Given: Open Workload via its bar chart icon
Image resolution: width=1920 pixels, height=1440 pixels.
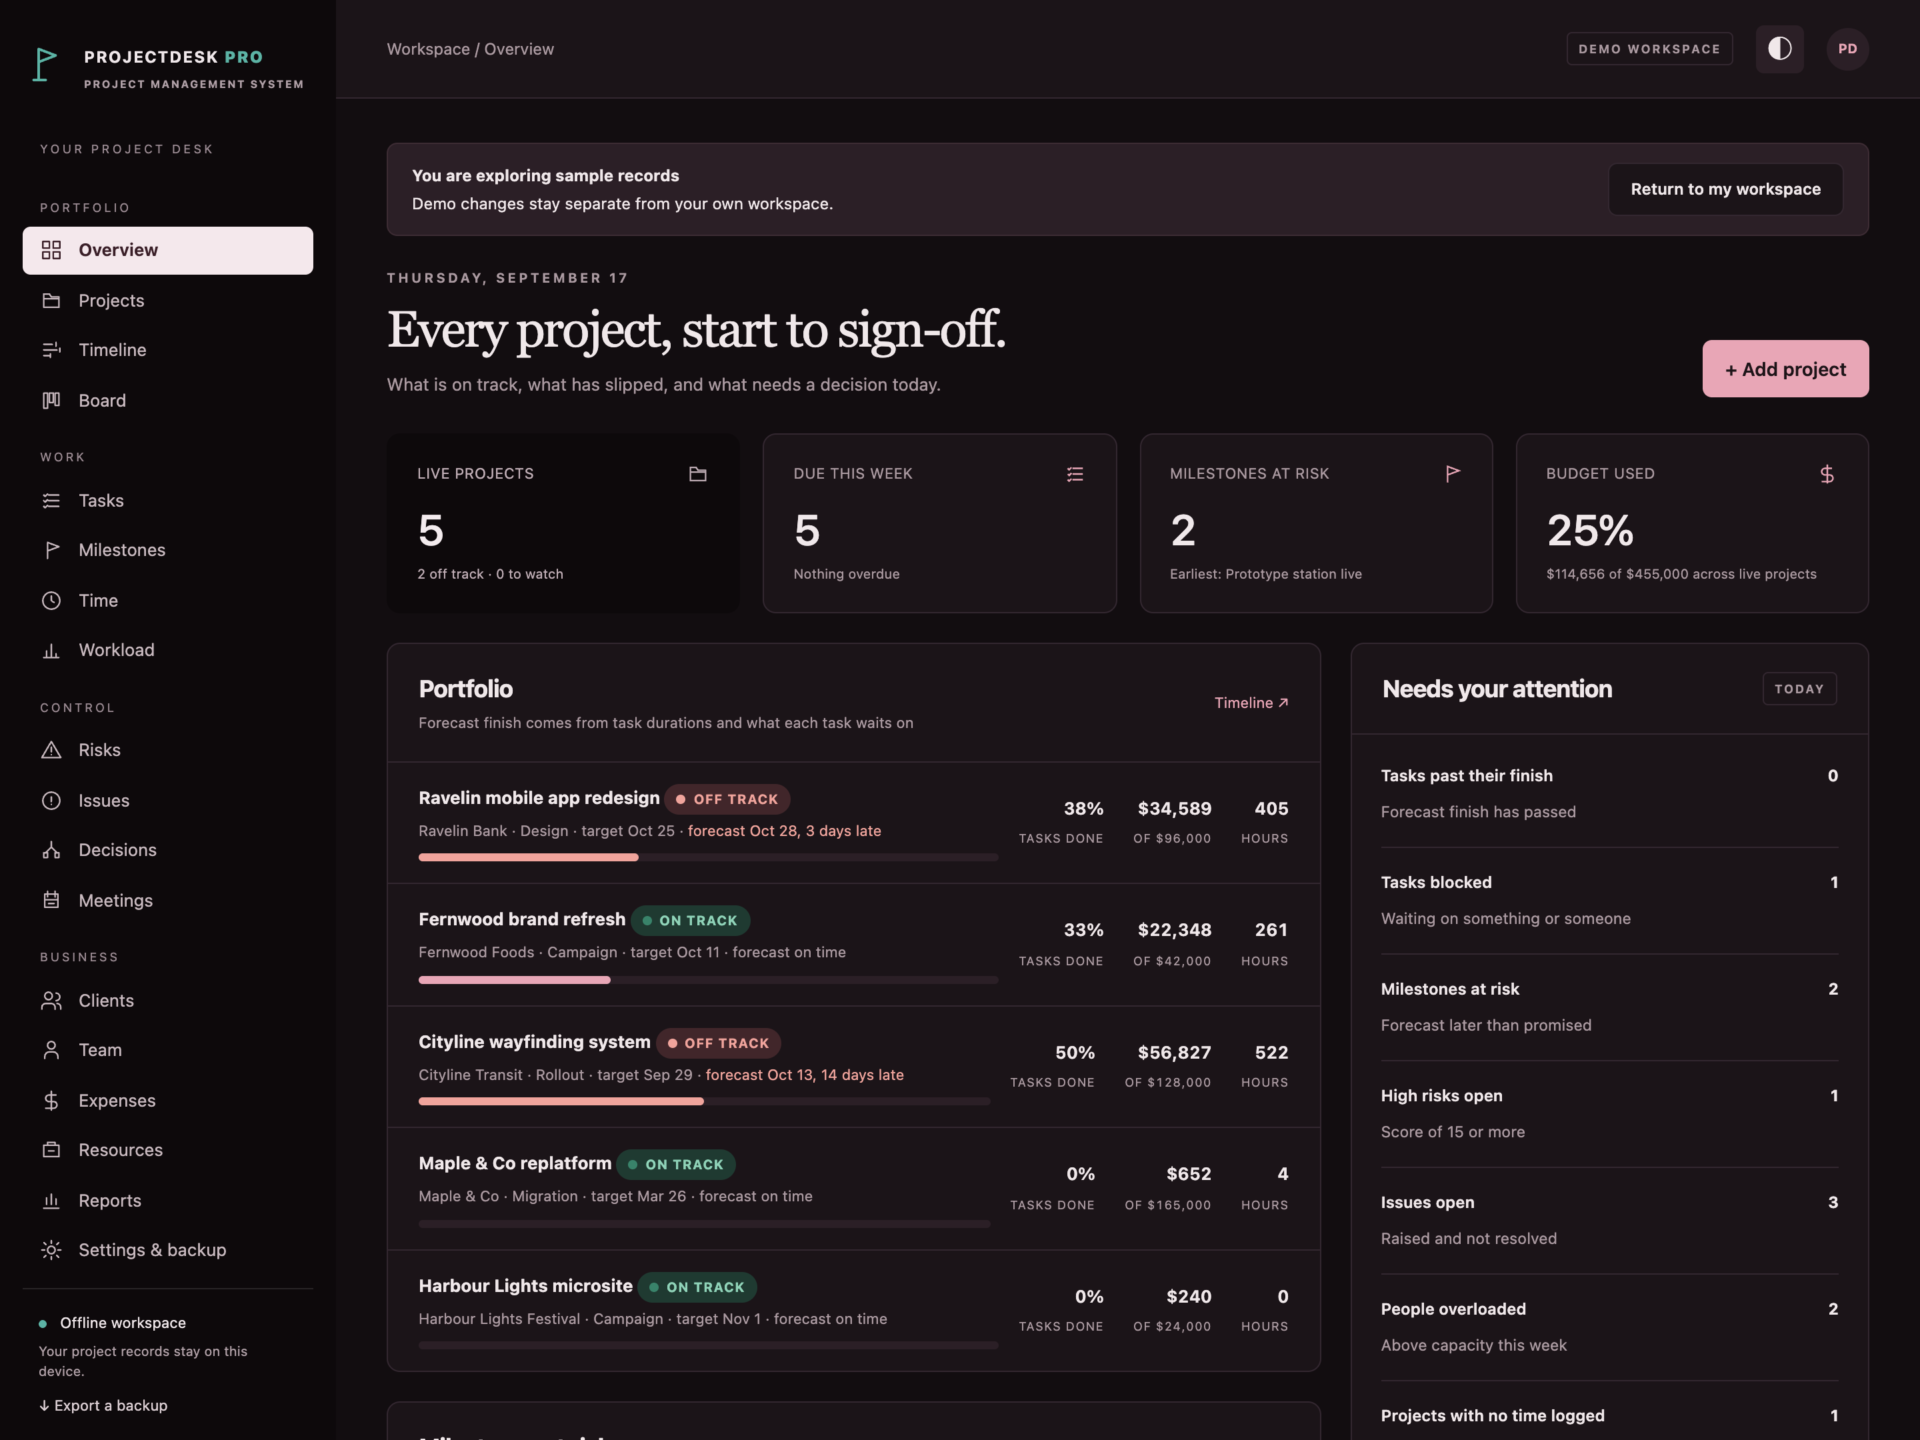Looking at the screenshot, I should tap(51, 650).
